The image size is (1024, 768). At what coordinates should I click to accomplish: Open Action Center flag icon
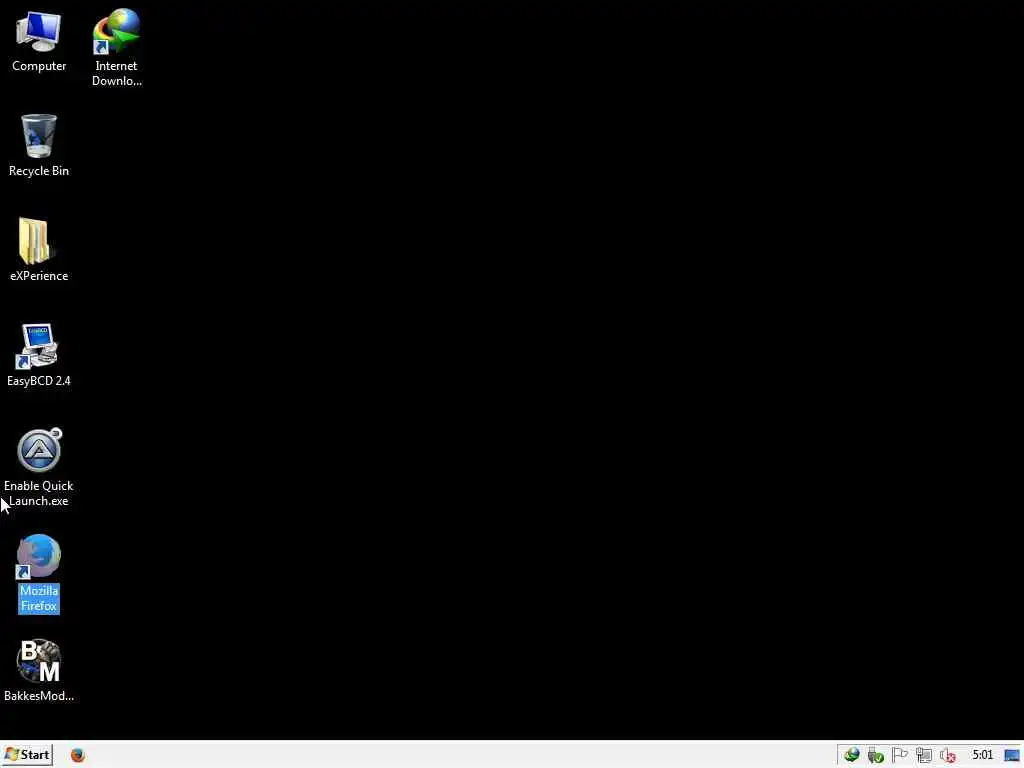(899, 756)
